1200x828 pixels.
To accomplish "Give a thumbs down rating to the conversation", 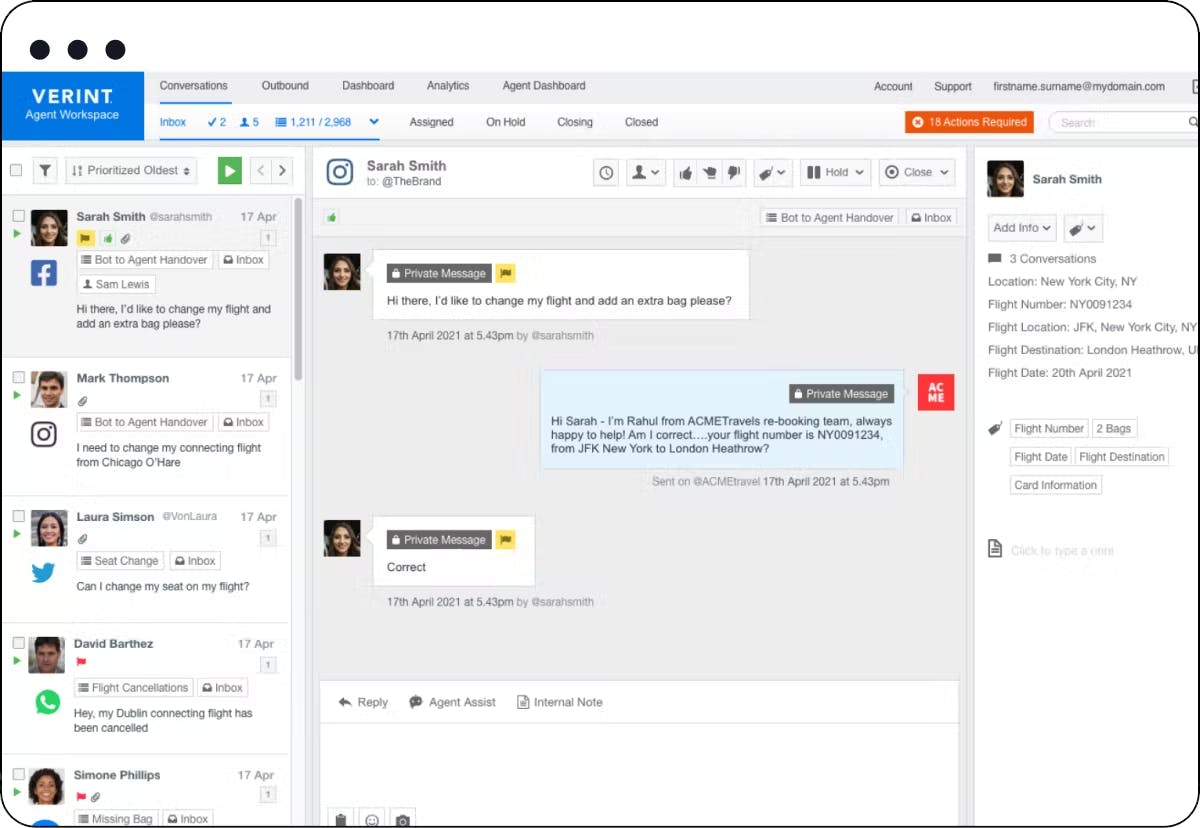I will 734,172.
